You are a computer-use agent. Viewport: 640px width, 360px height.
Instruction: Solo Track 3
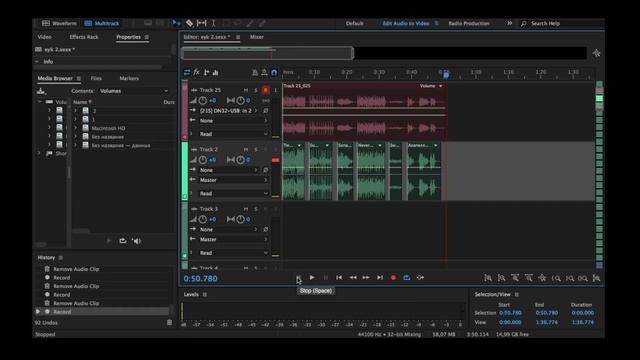point(256,209)
